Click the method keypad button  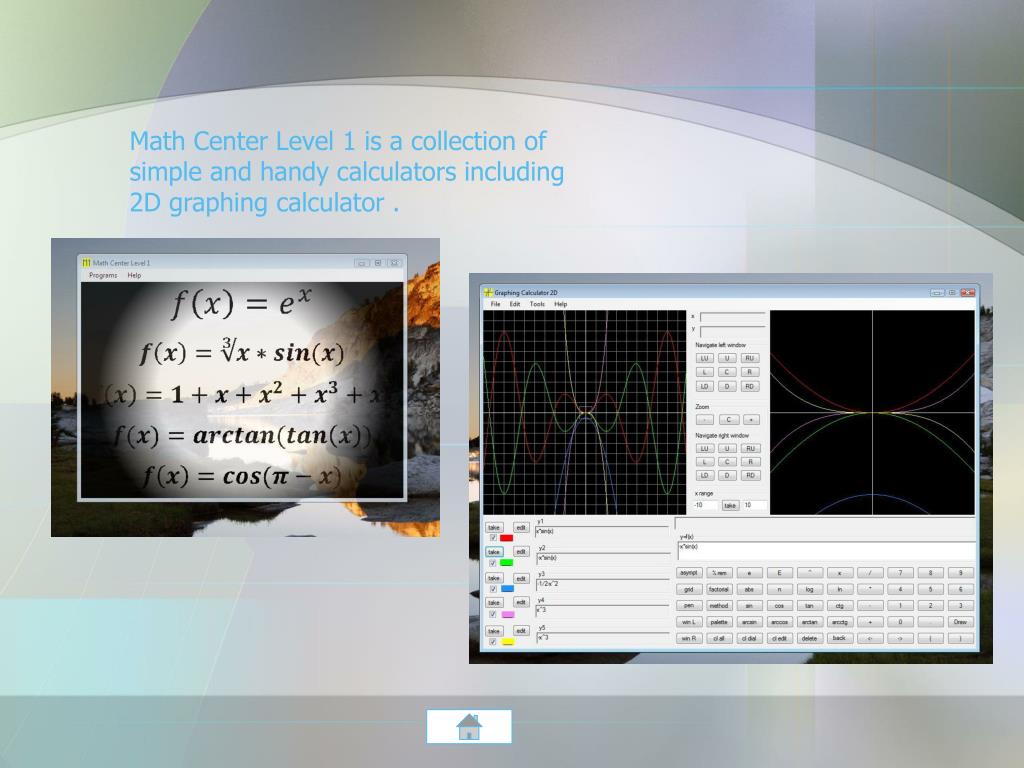tap(719, 605)
